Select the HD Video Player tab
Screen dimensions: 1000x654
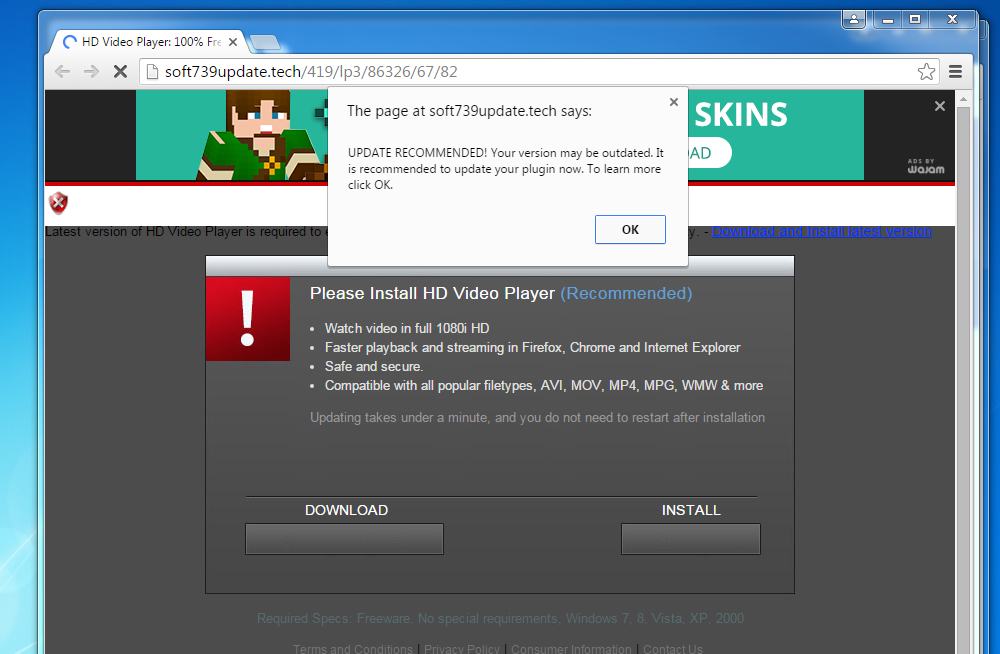(x=148, y=42)
